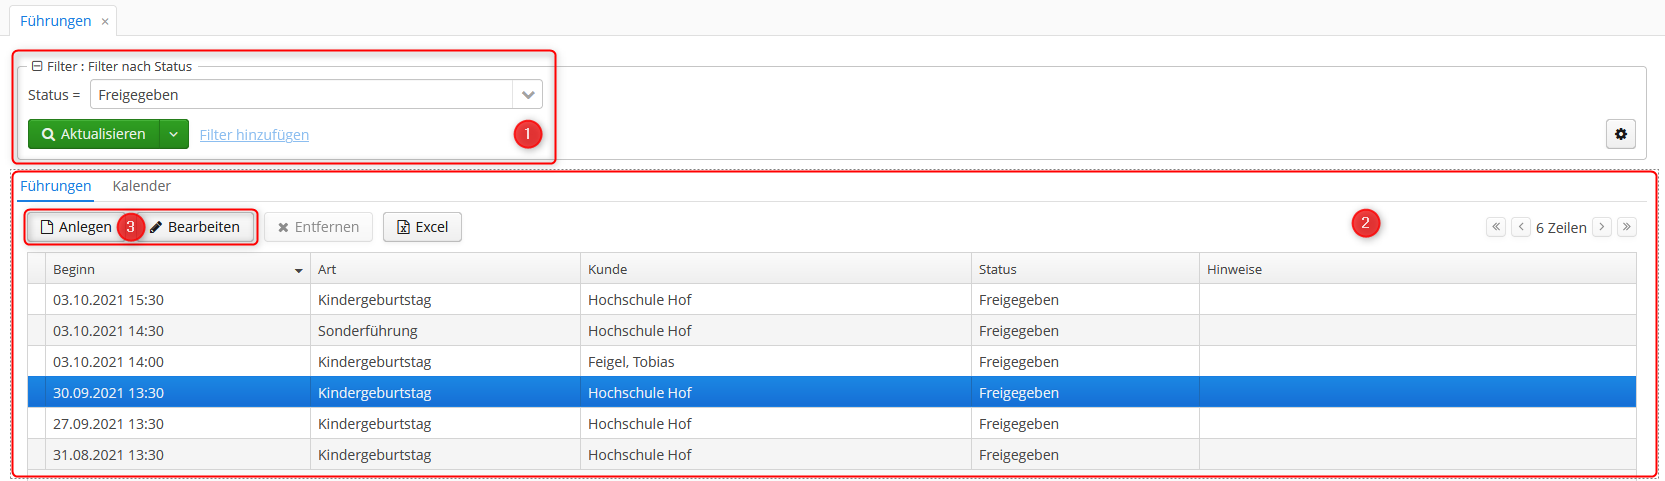Screen dimensions: 1665x481
Task: Jump to the last page of results
Action: (1627, 227)
